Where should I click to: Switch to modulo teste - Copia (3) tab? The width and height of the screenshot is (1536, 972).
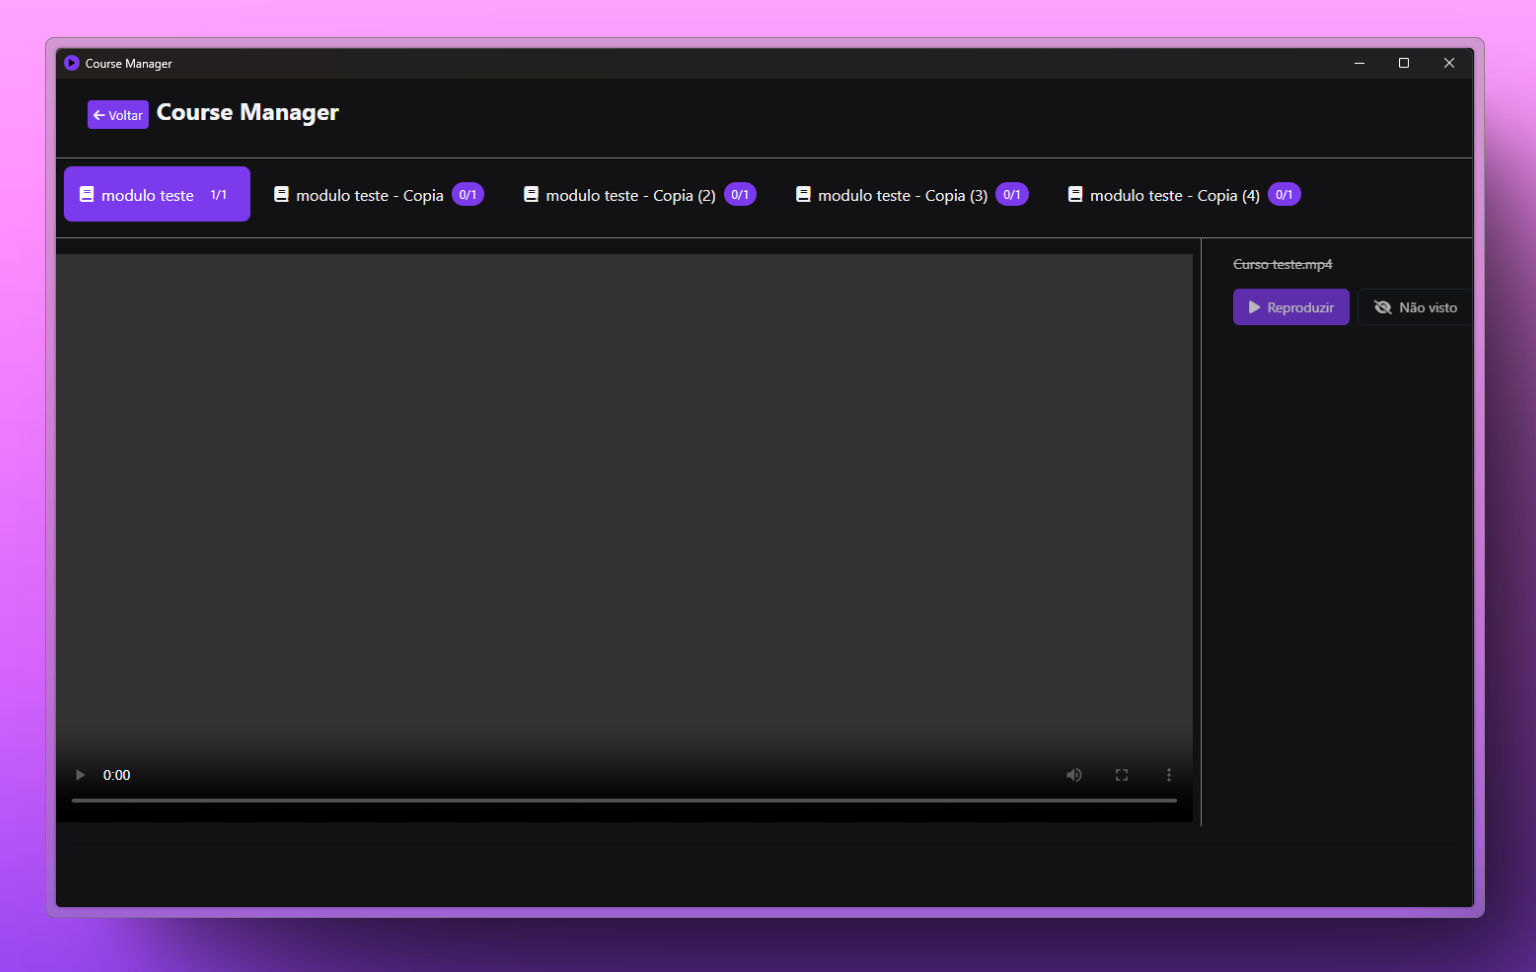click(911, 194)
